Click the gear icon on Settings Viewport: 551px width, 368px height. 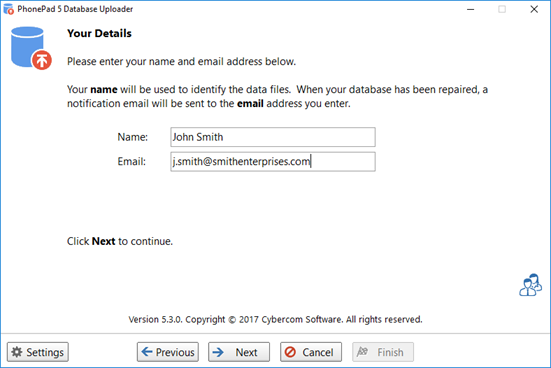click(17, 352)
